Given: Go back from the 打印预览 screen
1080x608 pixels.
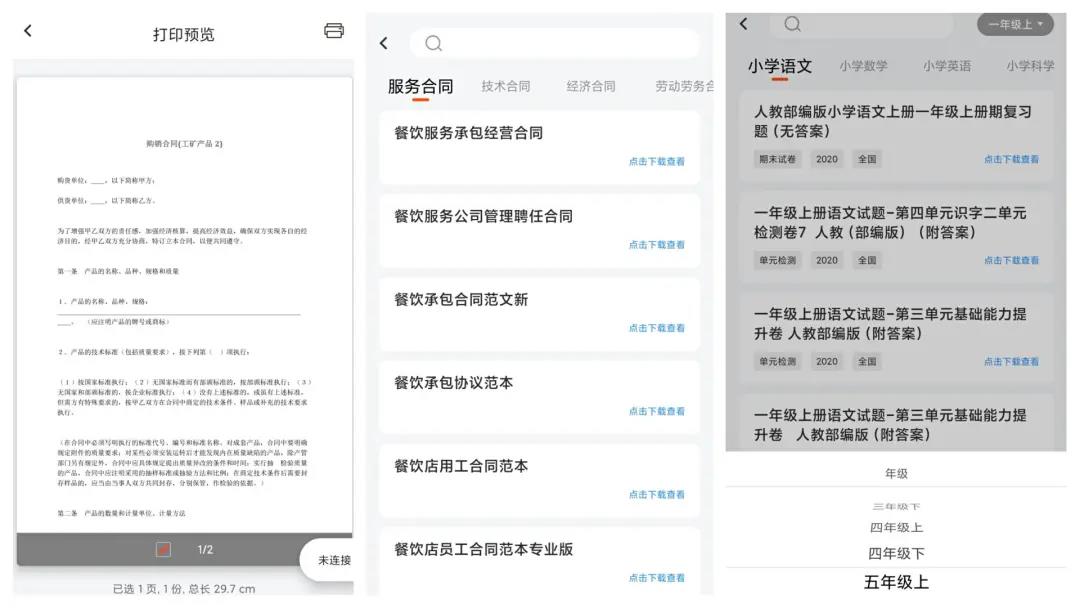Looking at the screenshot, I should point(28,31).
